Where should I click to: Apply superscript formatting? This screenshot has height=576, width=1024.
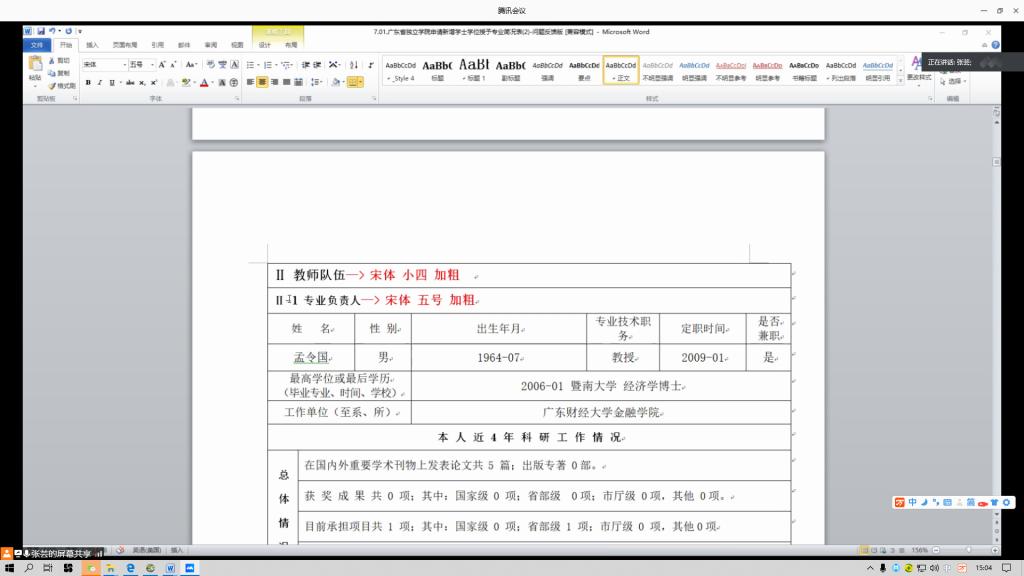point(153,83)
